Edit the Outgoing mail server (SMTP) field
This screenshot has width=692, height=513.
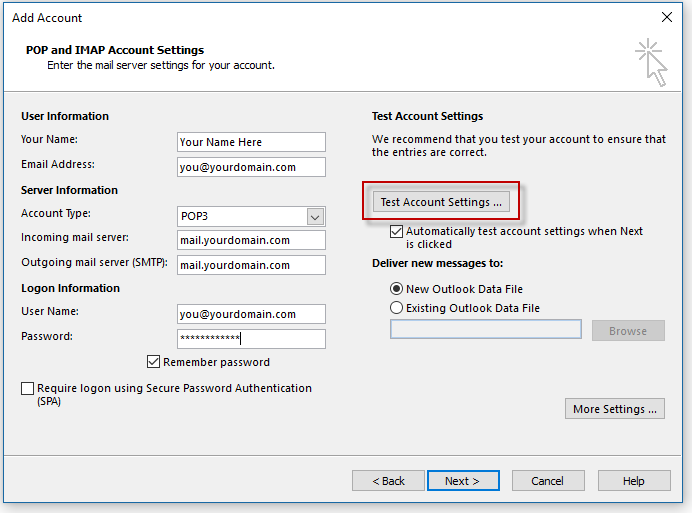(251, 265)
